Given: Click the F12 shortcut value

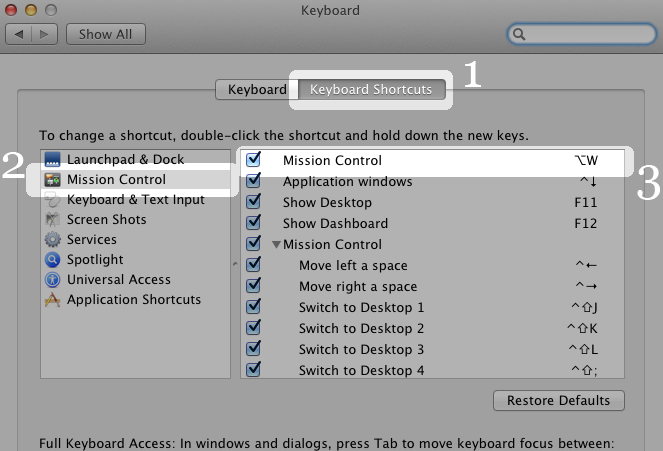Looking at the screenshot, I should pos(586,223).
